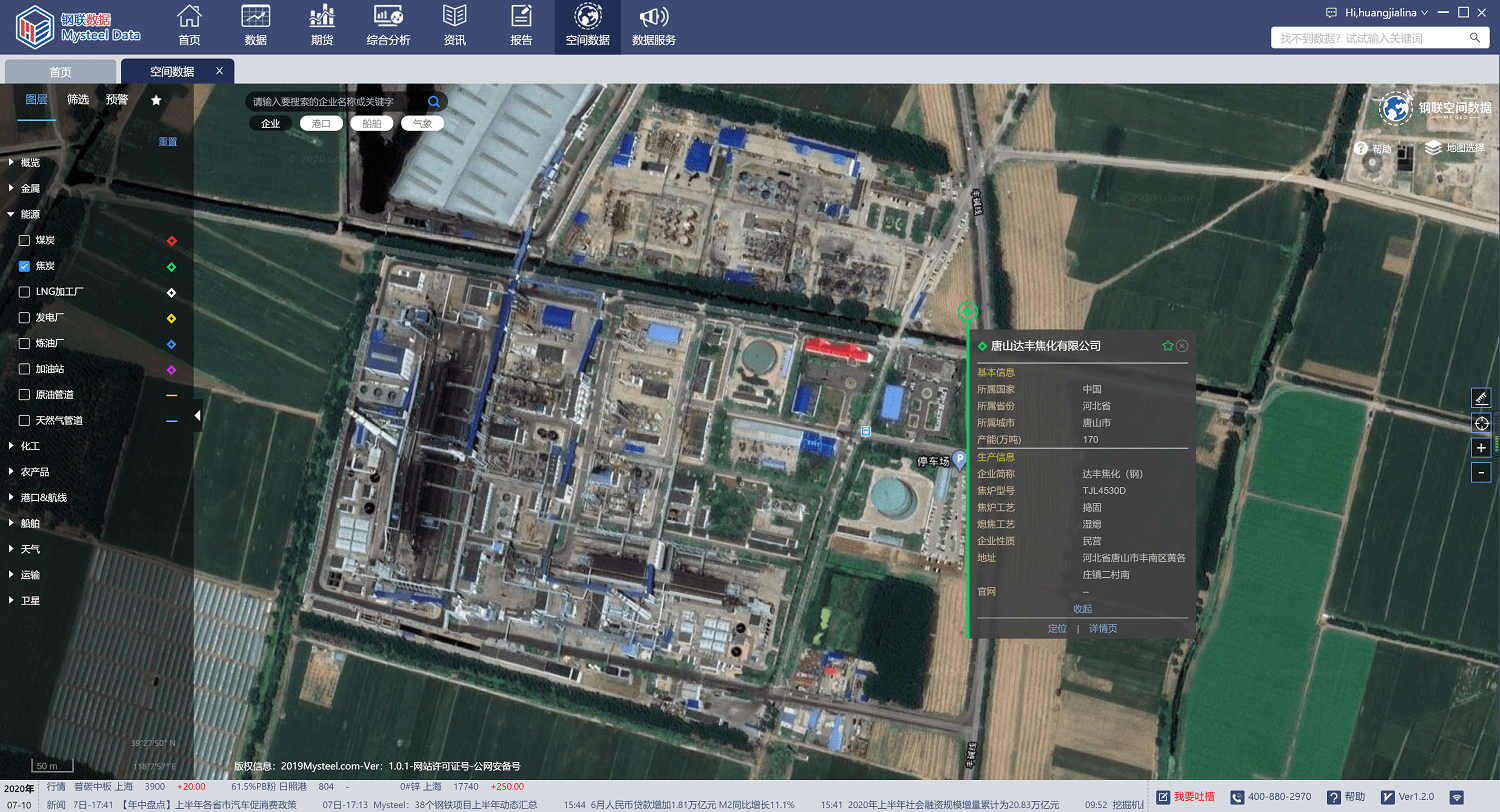Open 帮助 help in the status bar
This screenshot has width=1500, height=812.
[x=1345, y=797]
